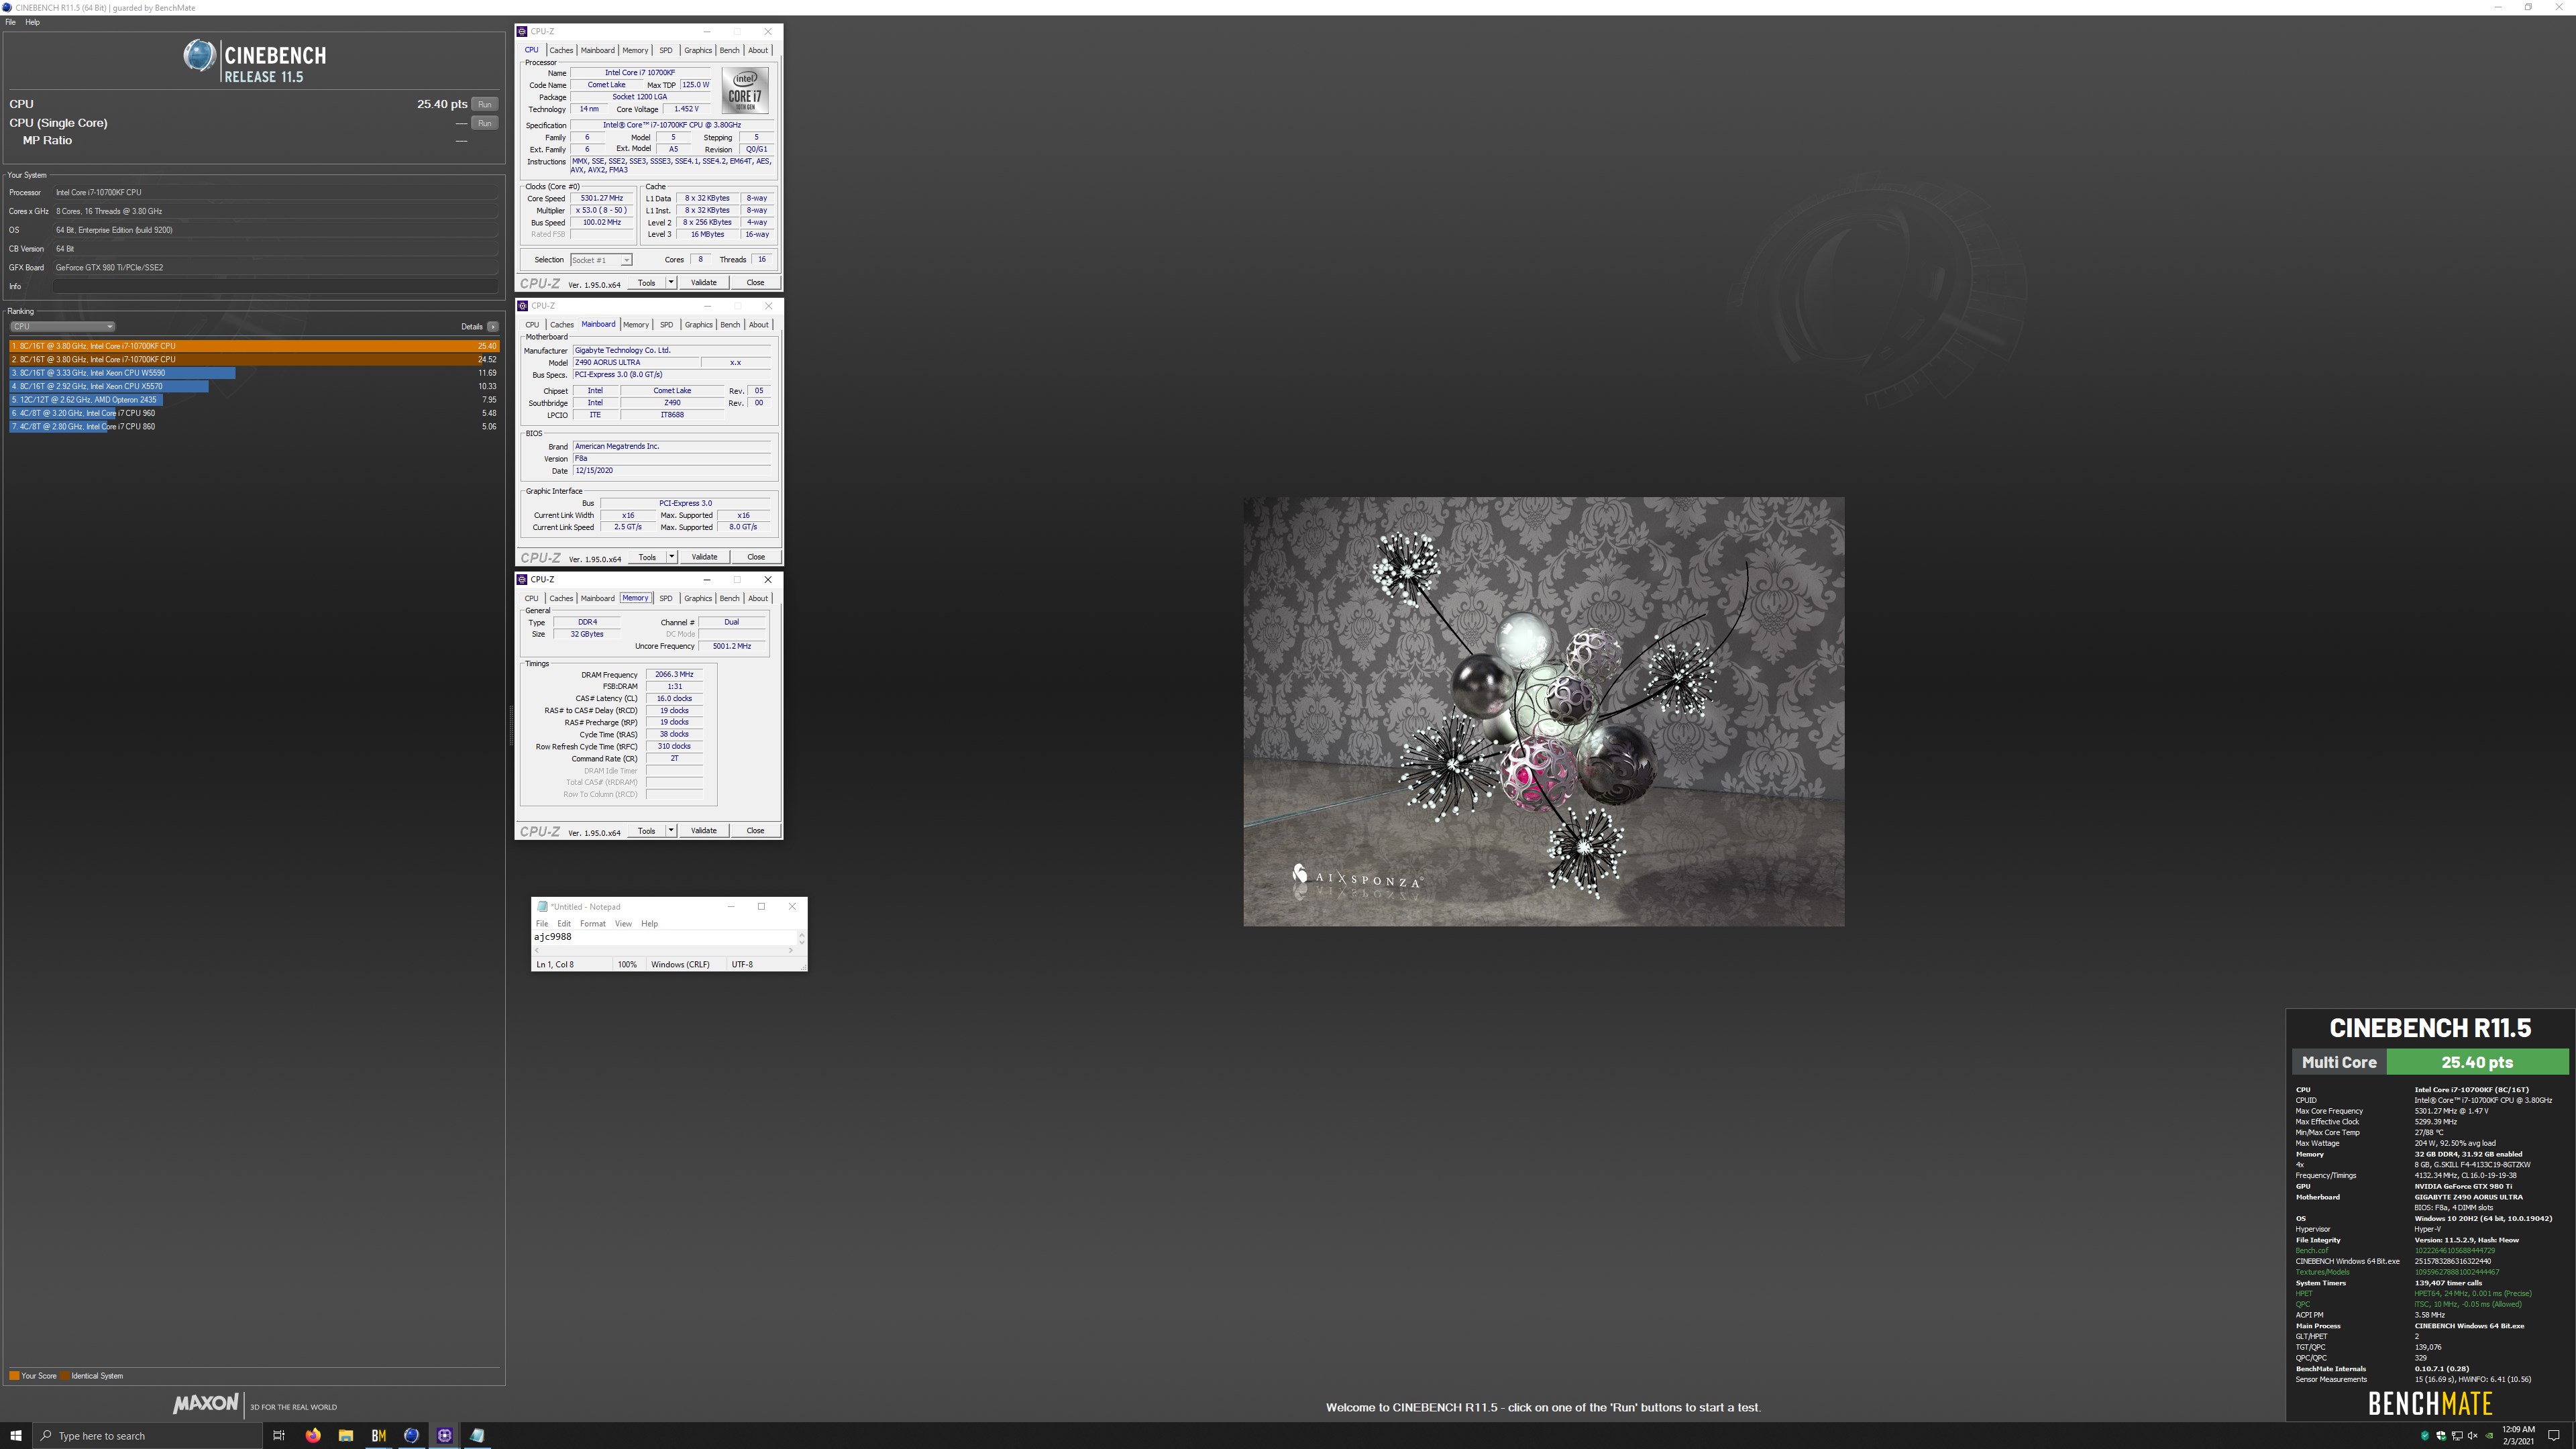2576x1449 pixels.
Task: Switch to Cinebench via its taskbar icon
Action: (412, 1436)
